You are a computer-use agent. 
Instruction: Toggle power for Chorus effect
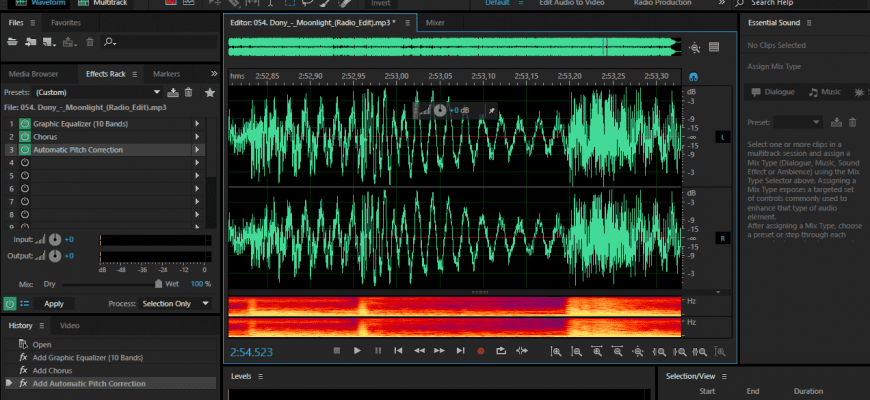24,136
